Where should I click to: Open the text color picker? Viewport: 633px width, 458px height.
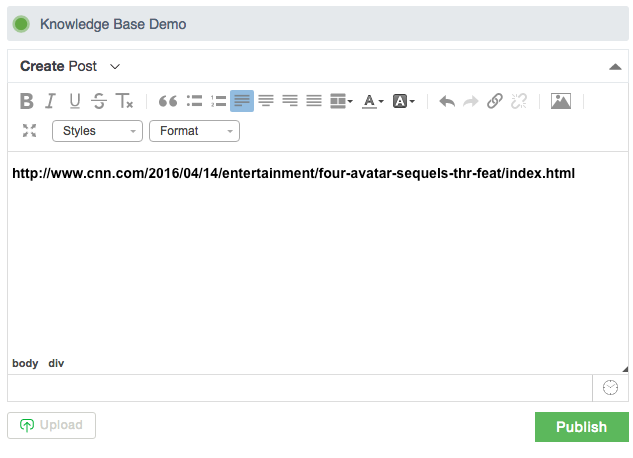[x=372, y=101]
